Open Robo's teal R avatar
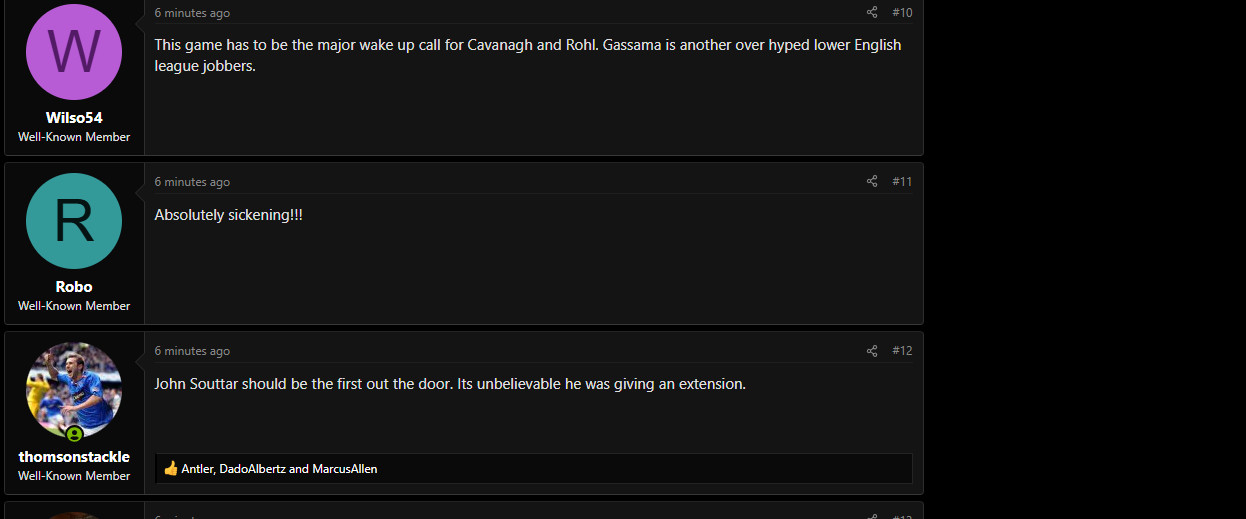 [74, 221]
